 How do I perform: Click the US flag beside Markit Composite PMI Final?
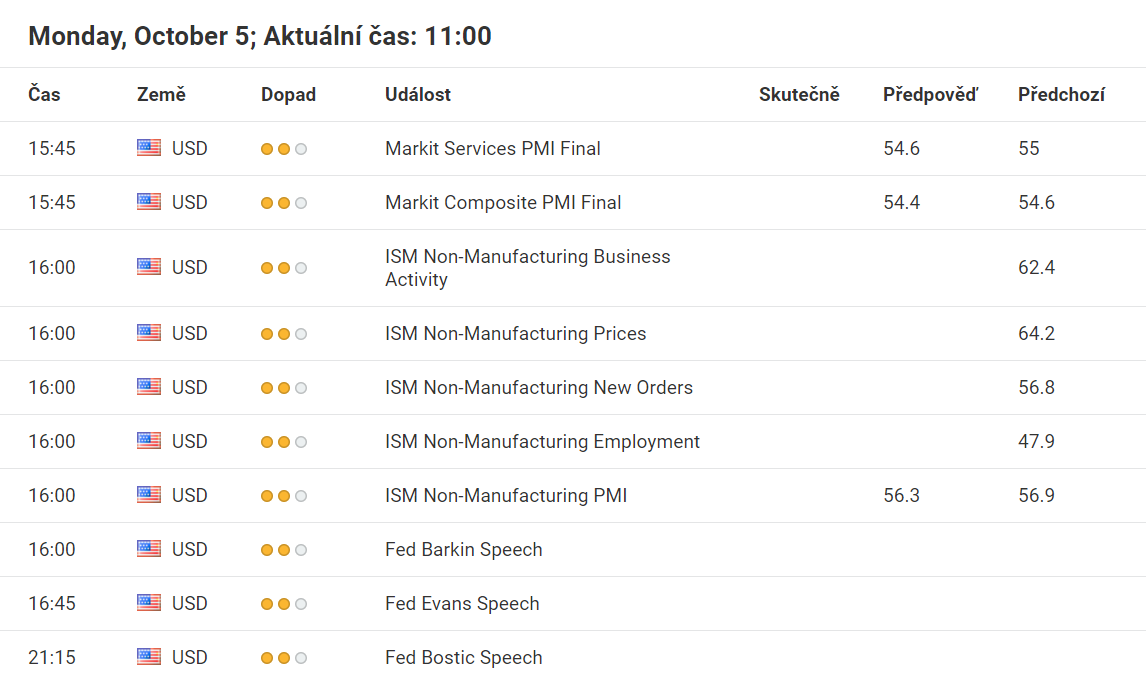pos(149,202)
